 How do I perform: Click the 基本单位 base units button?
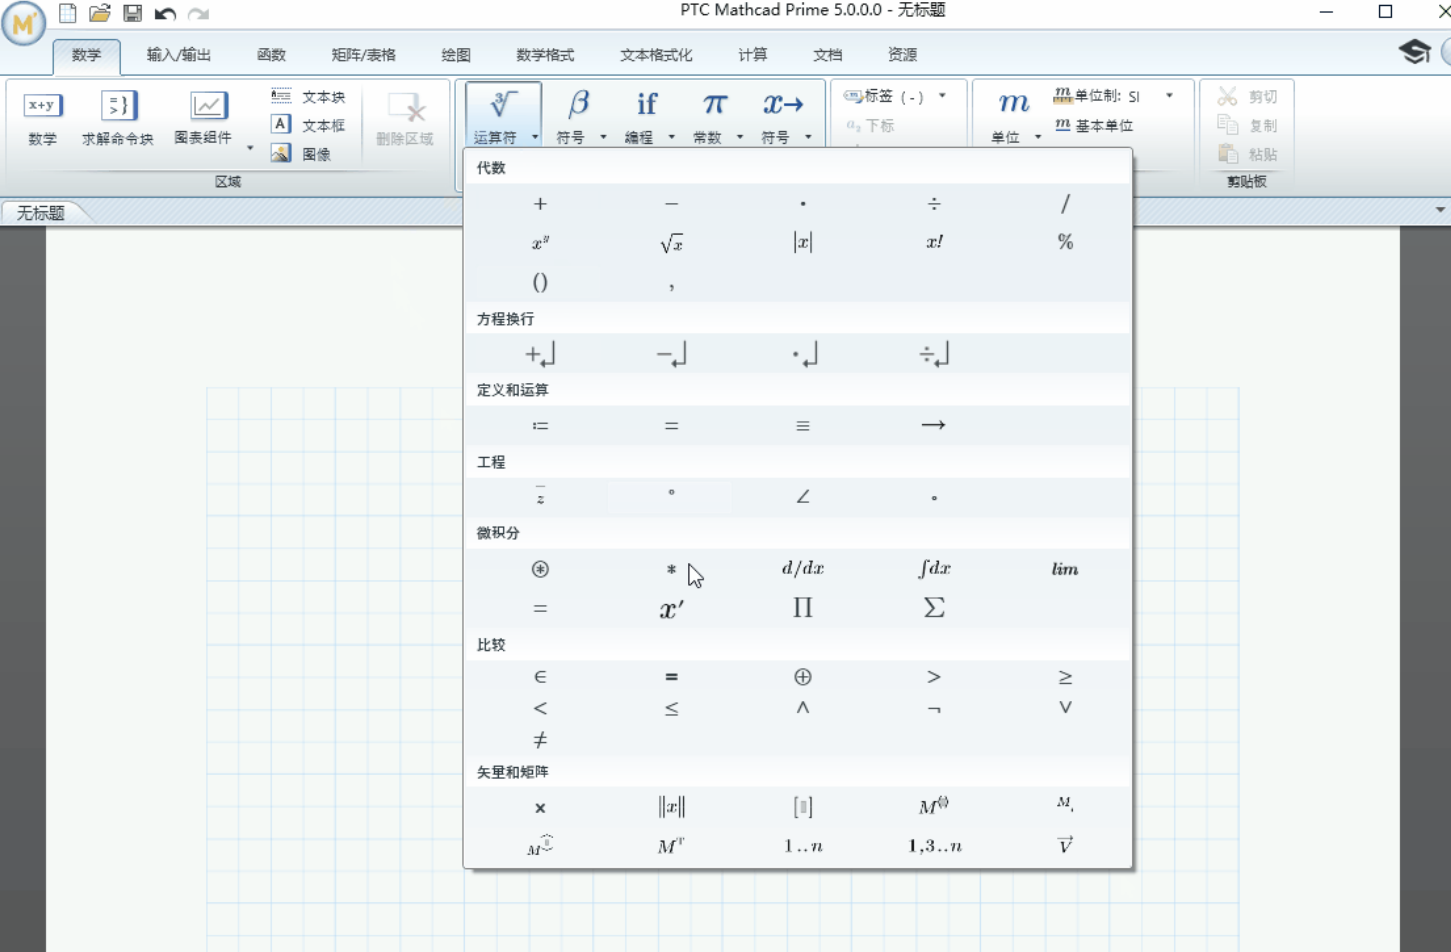[x=1094, y=125]
